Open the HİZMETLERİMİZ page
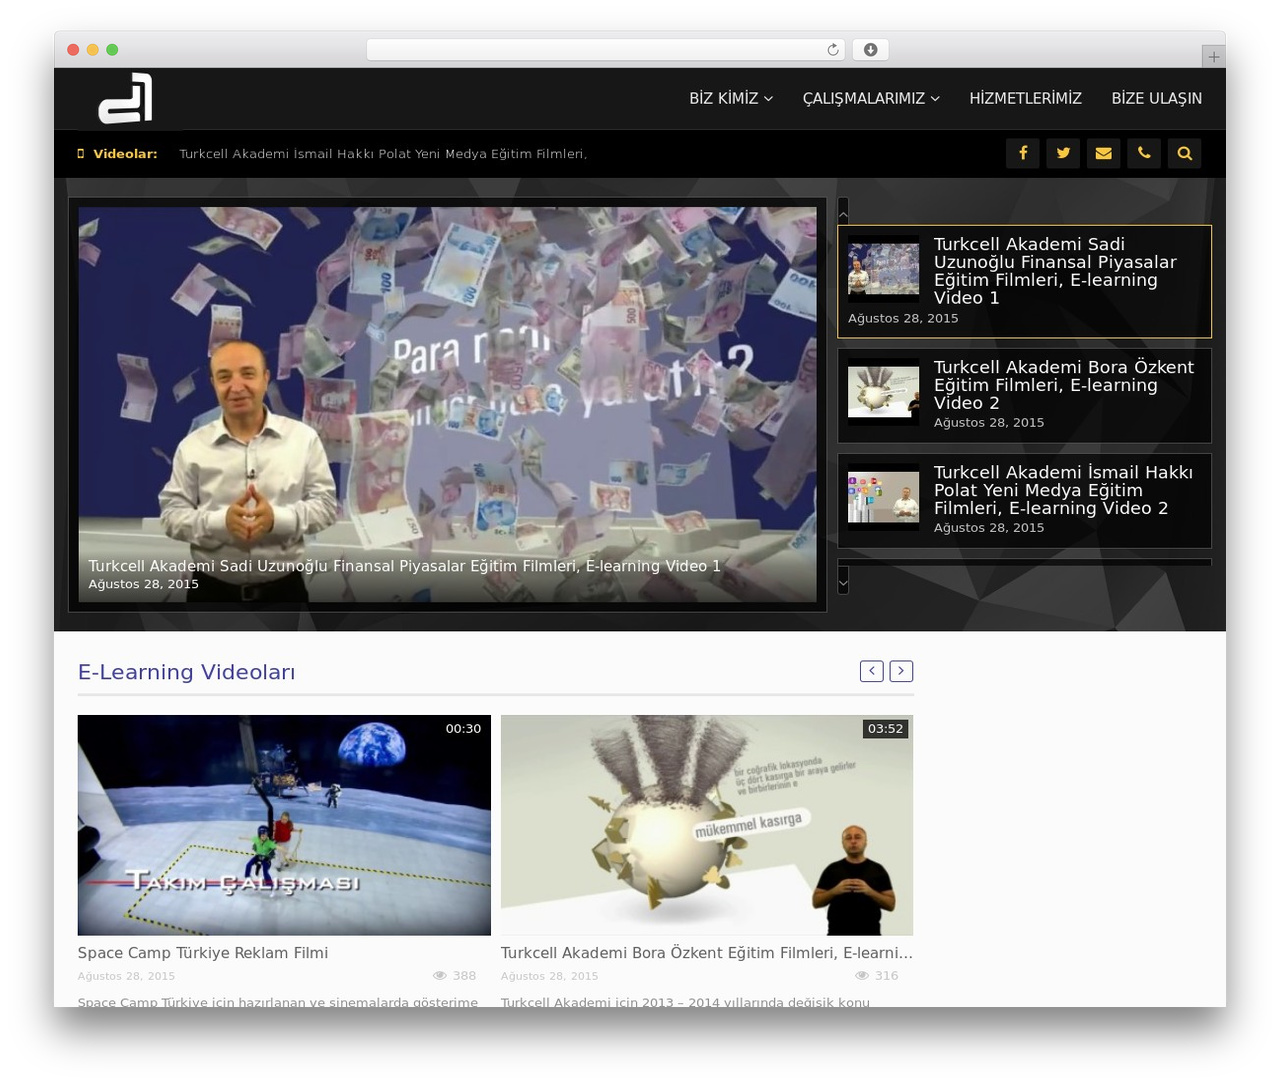The height and width of the screenshot is (1084, 1280). [1025, 98]
